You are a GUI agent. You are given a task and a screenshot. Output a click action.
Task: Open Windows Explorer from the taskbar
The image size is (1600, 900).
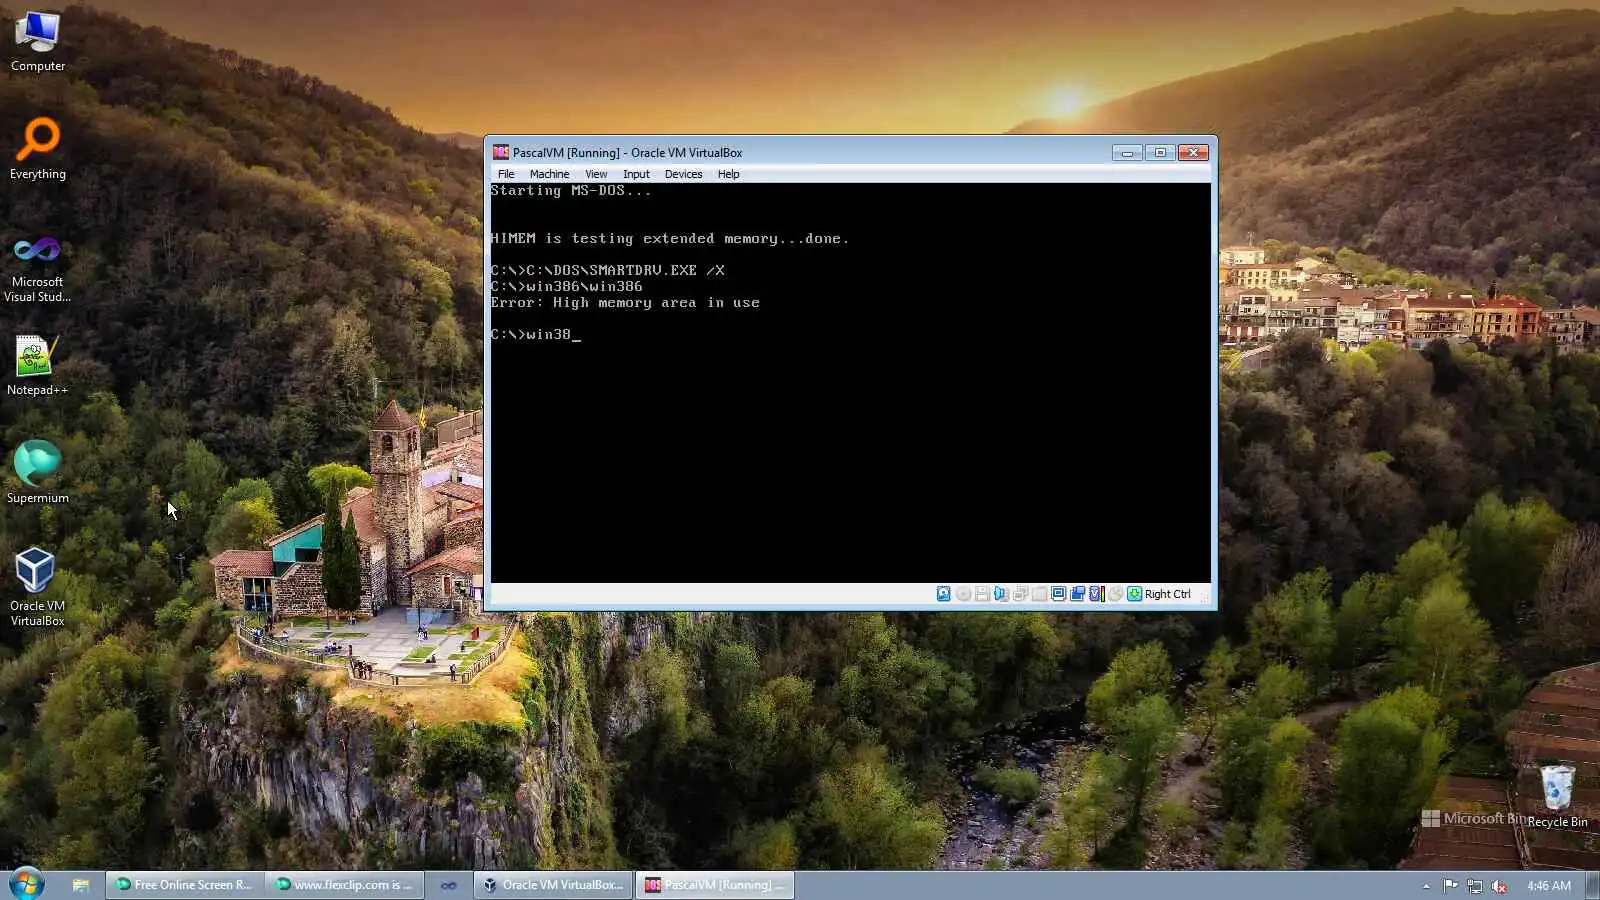[81, 885]
